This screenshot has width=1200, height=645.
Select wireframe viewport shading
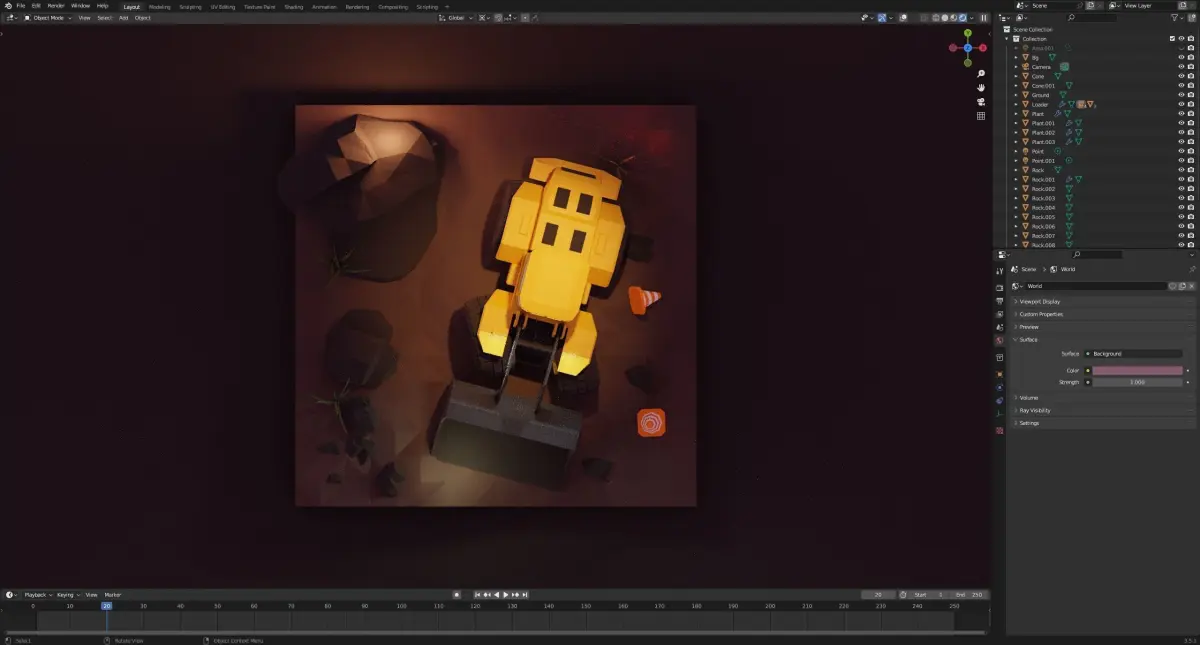click(936, 18)
